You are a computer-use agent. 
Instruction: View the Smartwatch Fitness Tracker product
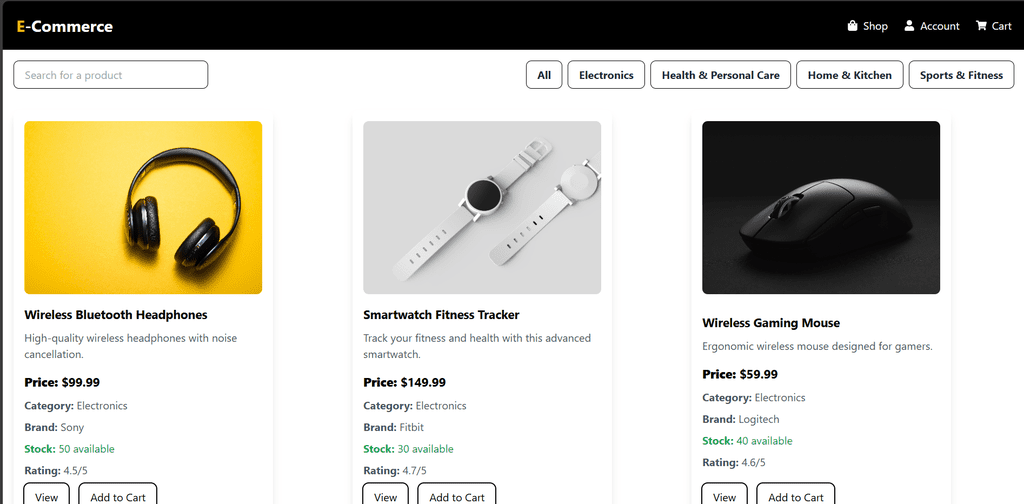[386, 496]
